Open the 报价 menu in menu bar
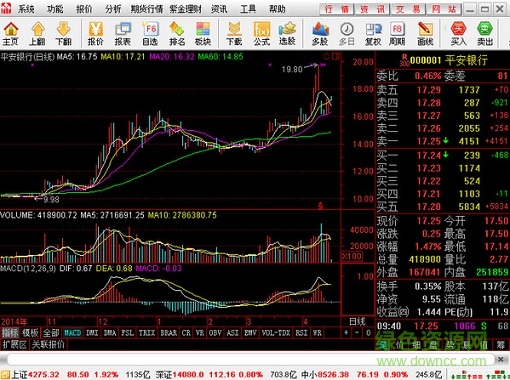Image resolution: width=510 pixels, height=380 pixels. point(84,9)
